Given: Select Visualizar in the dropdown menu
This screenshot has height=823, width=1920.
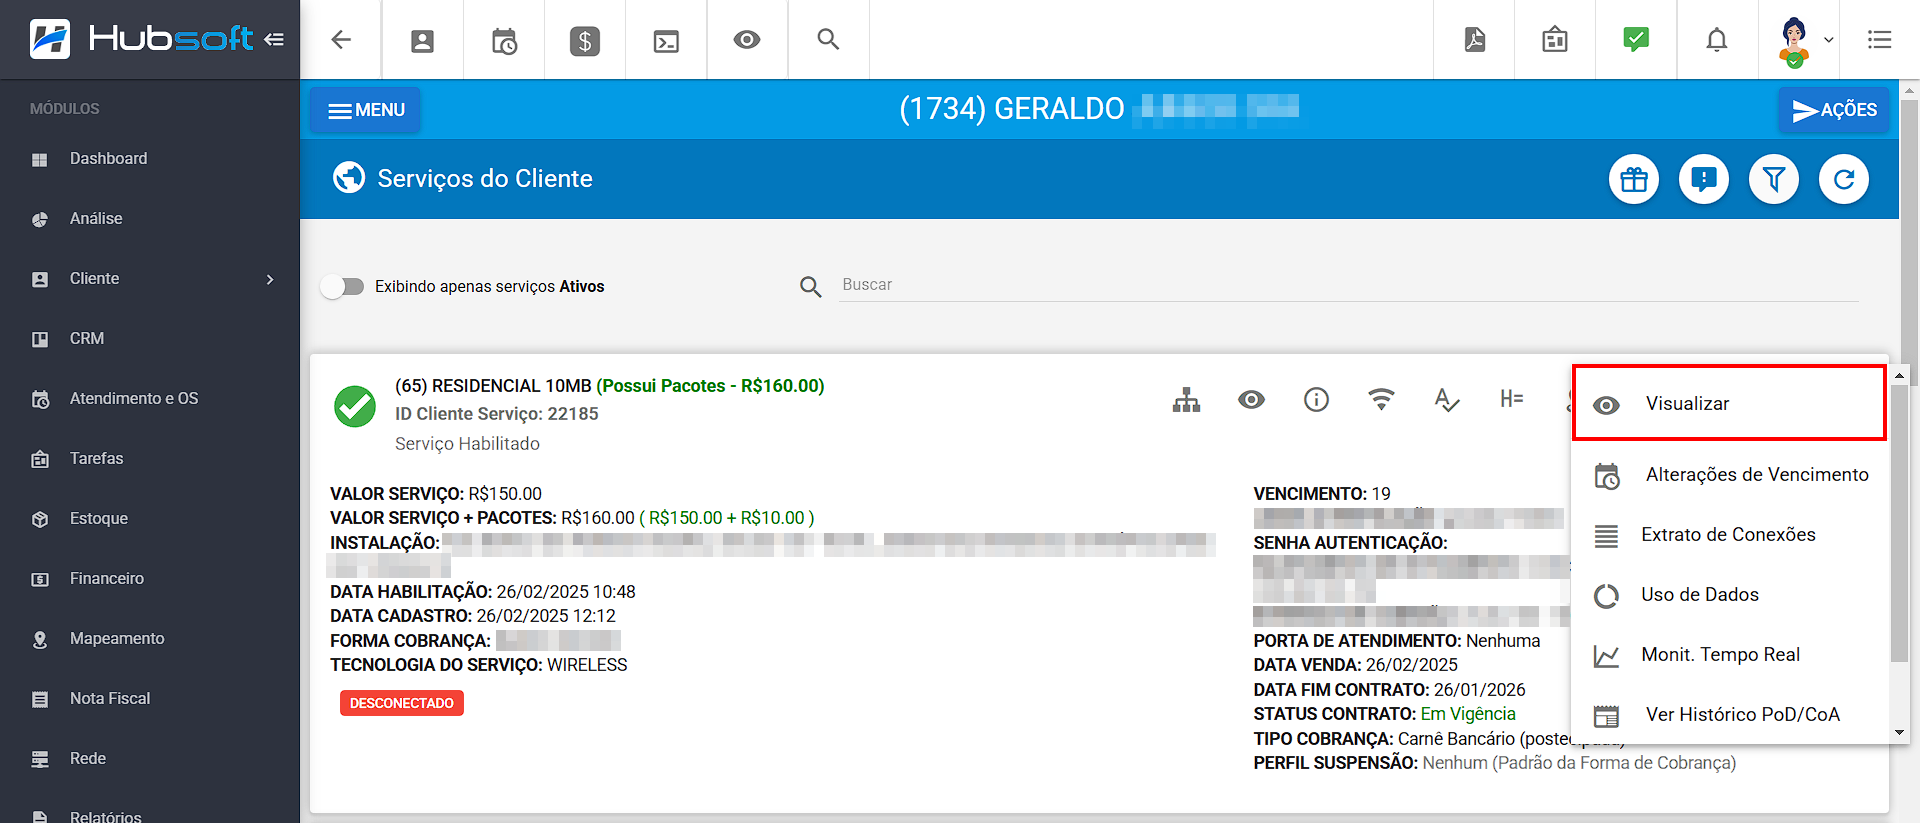Looking at the screenshot, I should point(1730,403).
